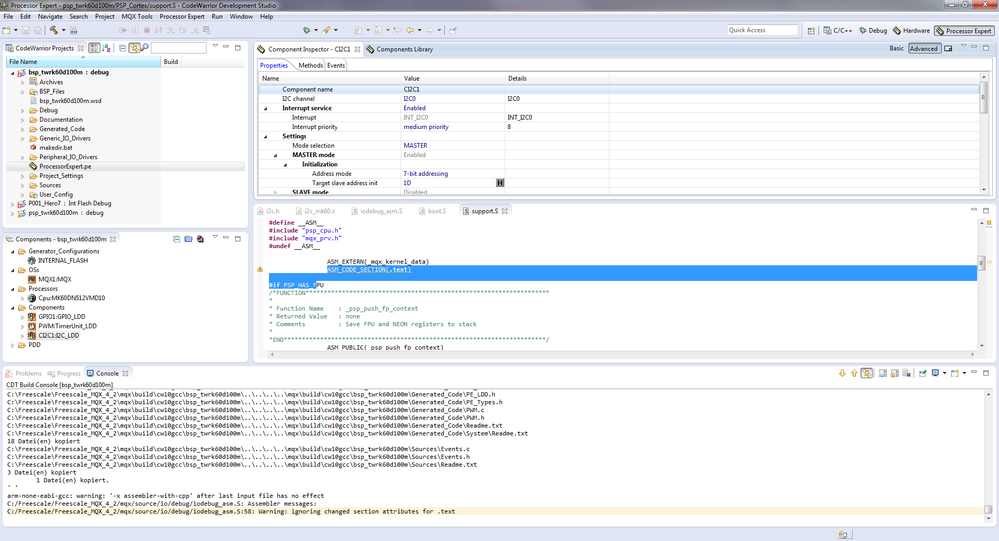
Task: Switch to the Methods tab
Action: tap(310, 66)
